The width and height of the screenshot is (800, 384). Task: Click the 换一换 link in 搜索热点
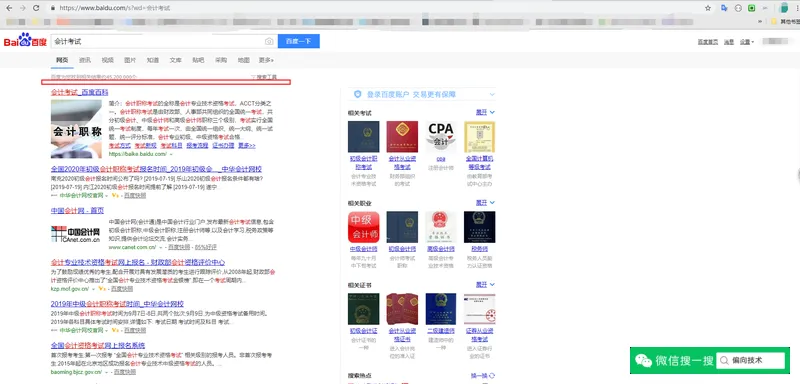[x=479, y=375]
